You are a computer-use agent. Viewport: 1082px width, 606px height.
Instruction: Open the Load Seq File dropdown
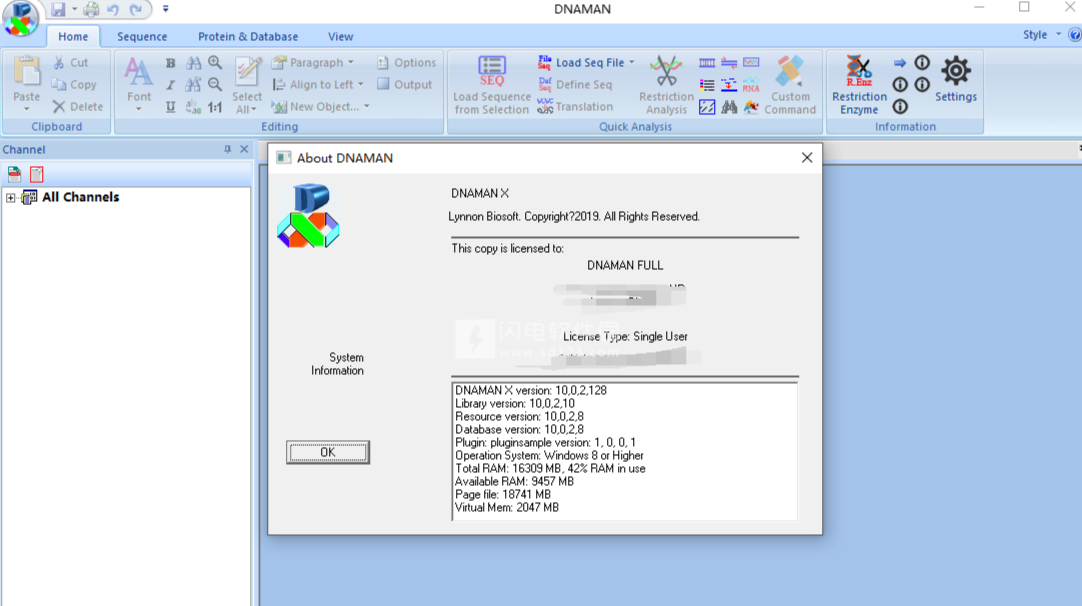pyautogui.click(x=631, y=63)
